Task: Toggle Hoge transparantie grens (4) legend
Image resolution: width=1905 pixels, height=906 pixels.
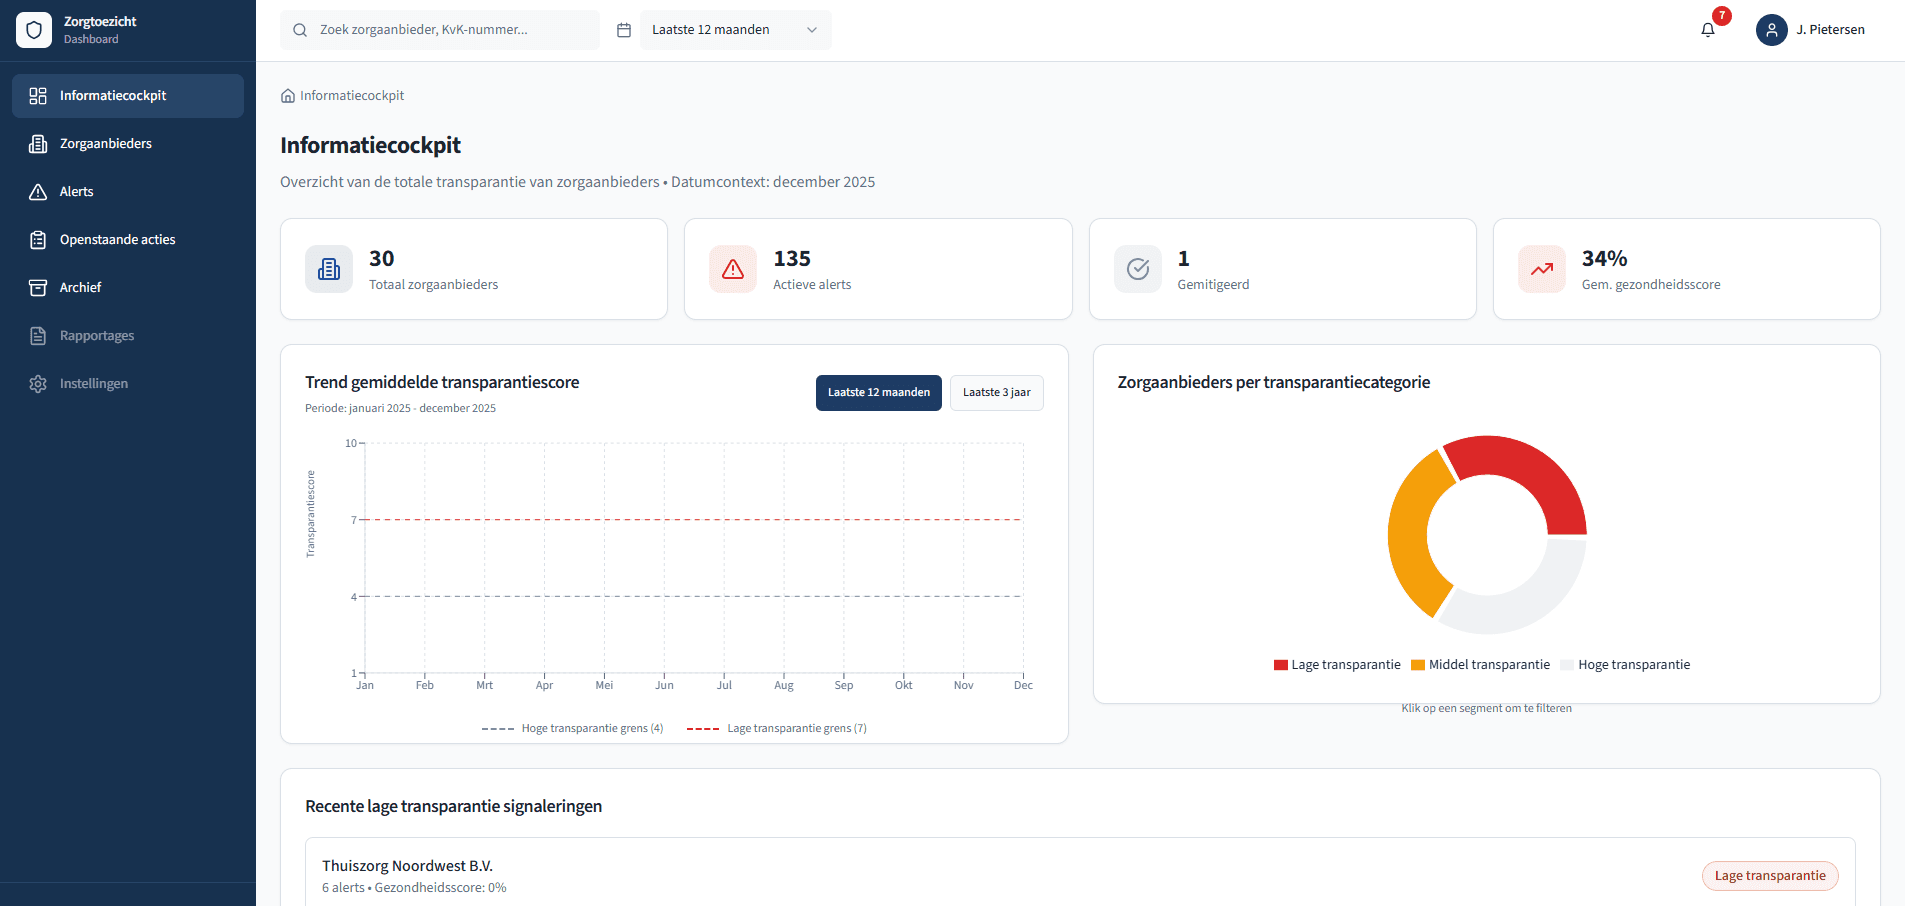Action: pos(572,728)
